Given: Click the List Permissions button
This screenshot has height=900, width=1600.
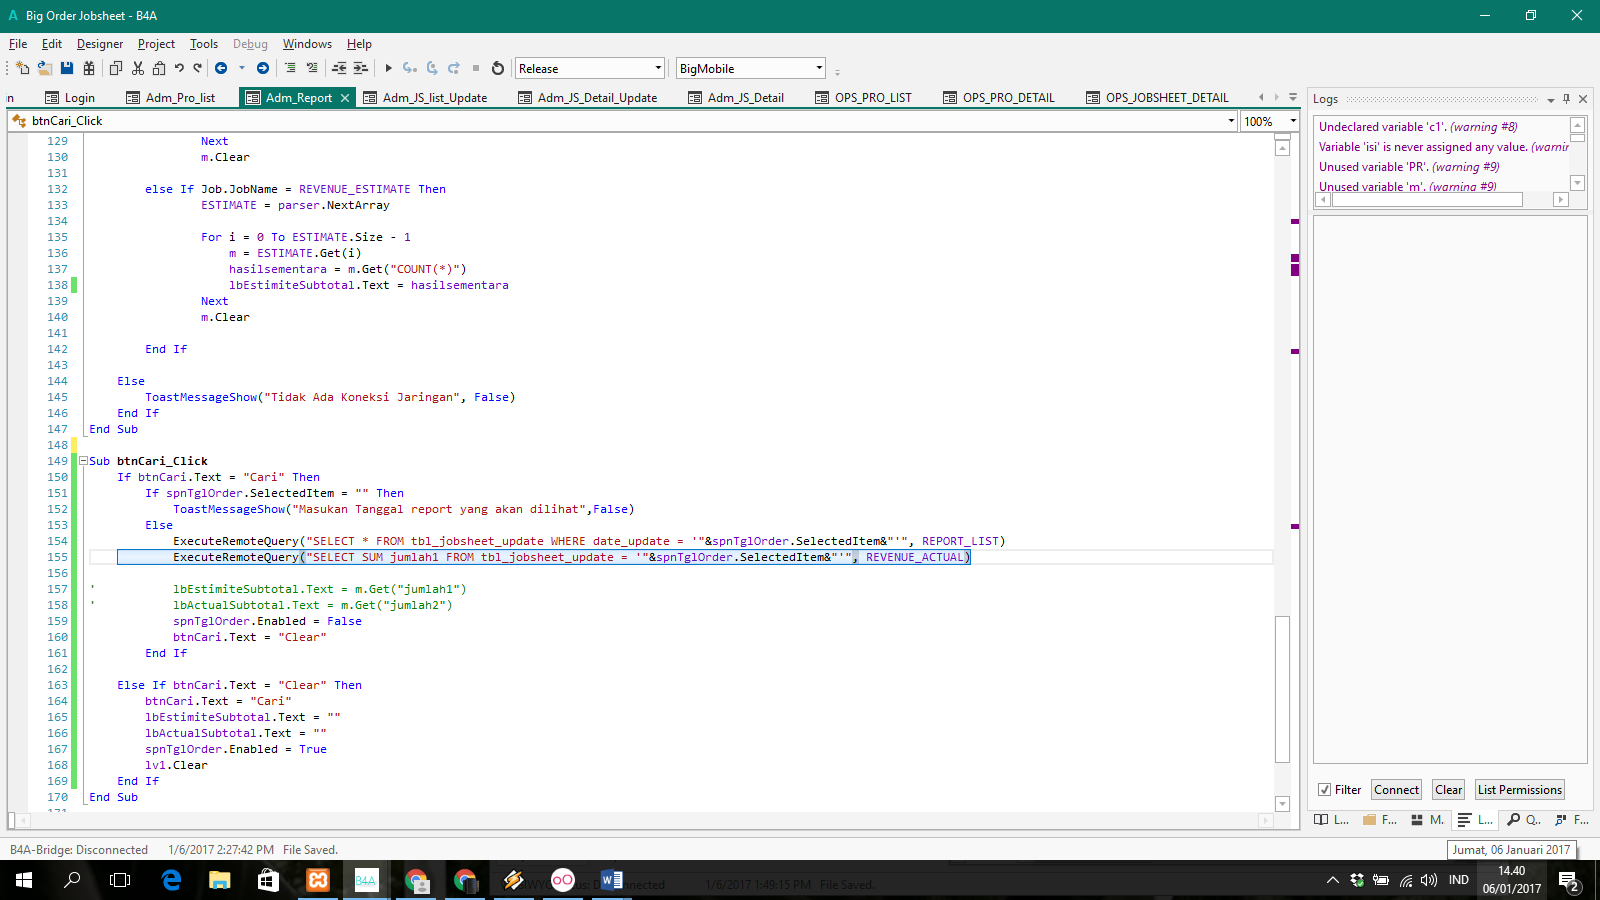Looking at the screenshot, I should (x=1519, y=790).
